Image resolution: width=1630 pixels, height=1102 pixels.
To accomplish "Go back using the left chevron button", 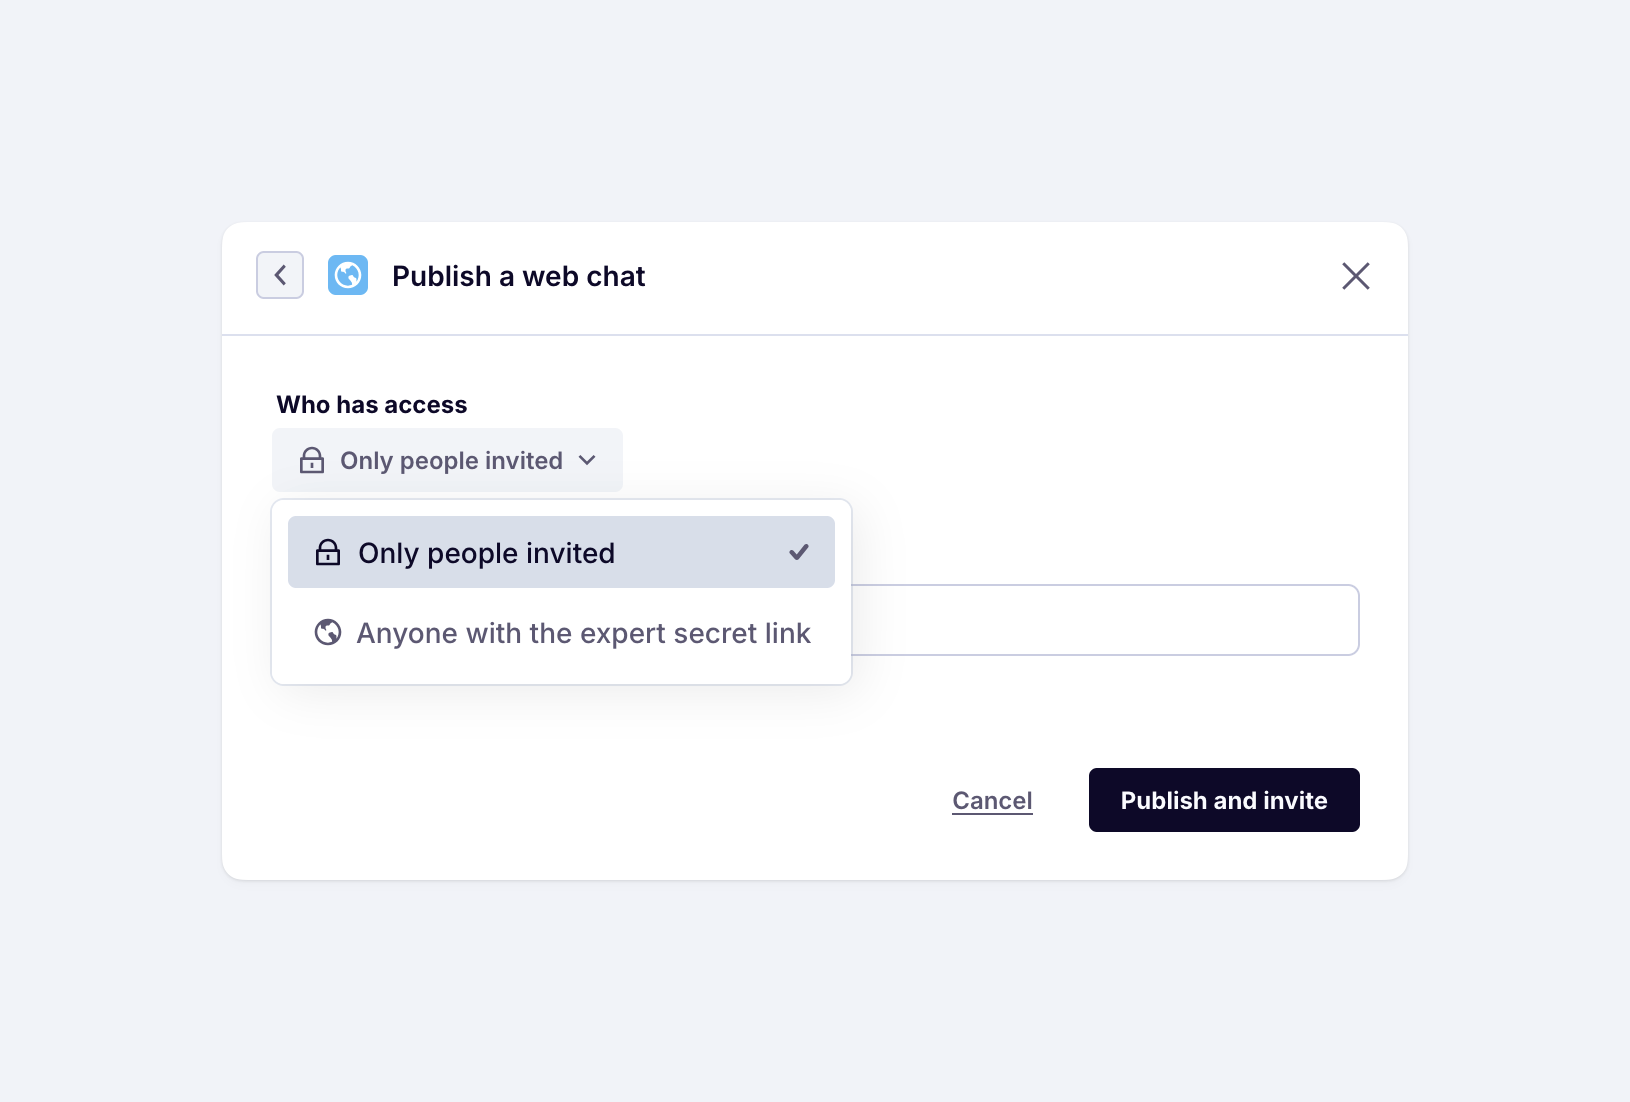I will click(280, 275).
